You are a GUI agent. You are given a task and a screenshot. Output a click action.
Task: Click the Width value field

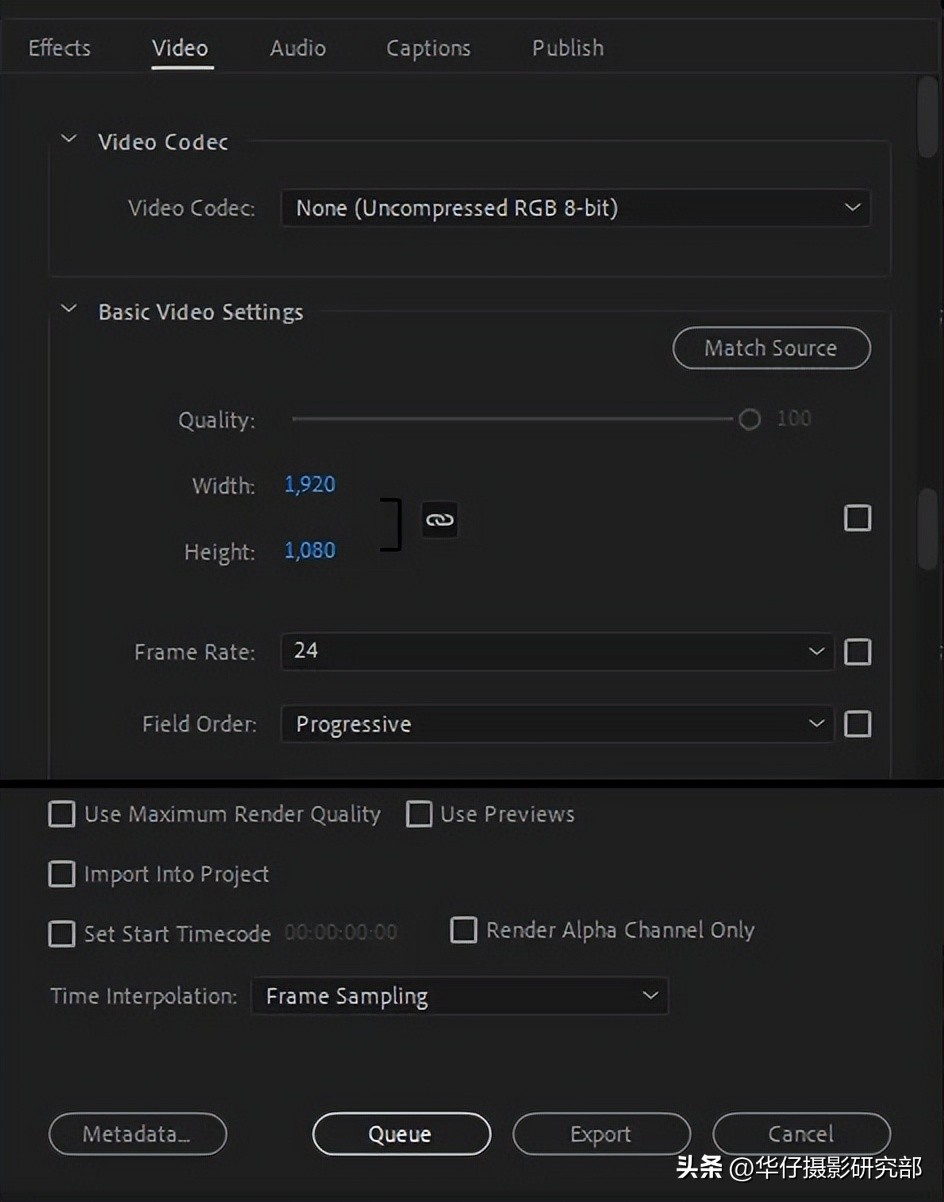click(310, 485)
